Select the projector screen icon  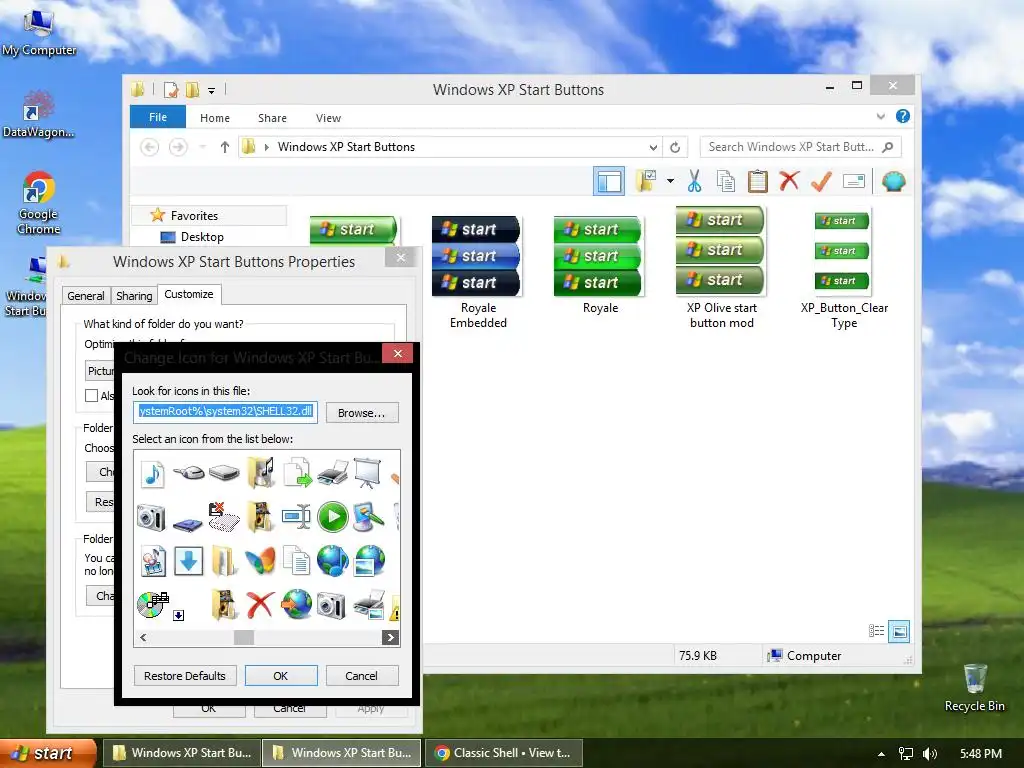click(x=368, y=472)
